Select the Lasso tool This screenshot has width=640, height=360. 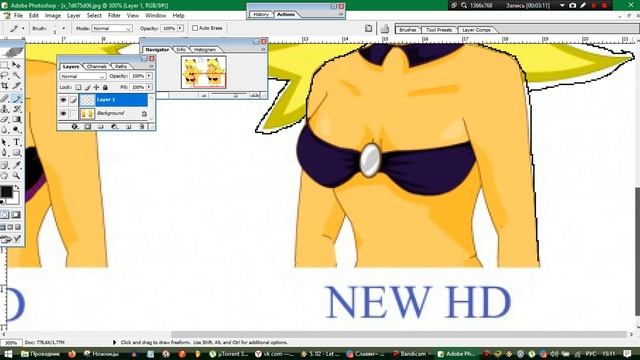pyautogui.click(x=4, y=76)
